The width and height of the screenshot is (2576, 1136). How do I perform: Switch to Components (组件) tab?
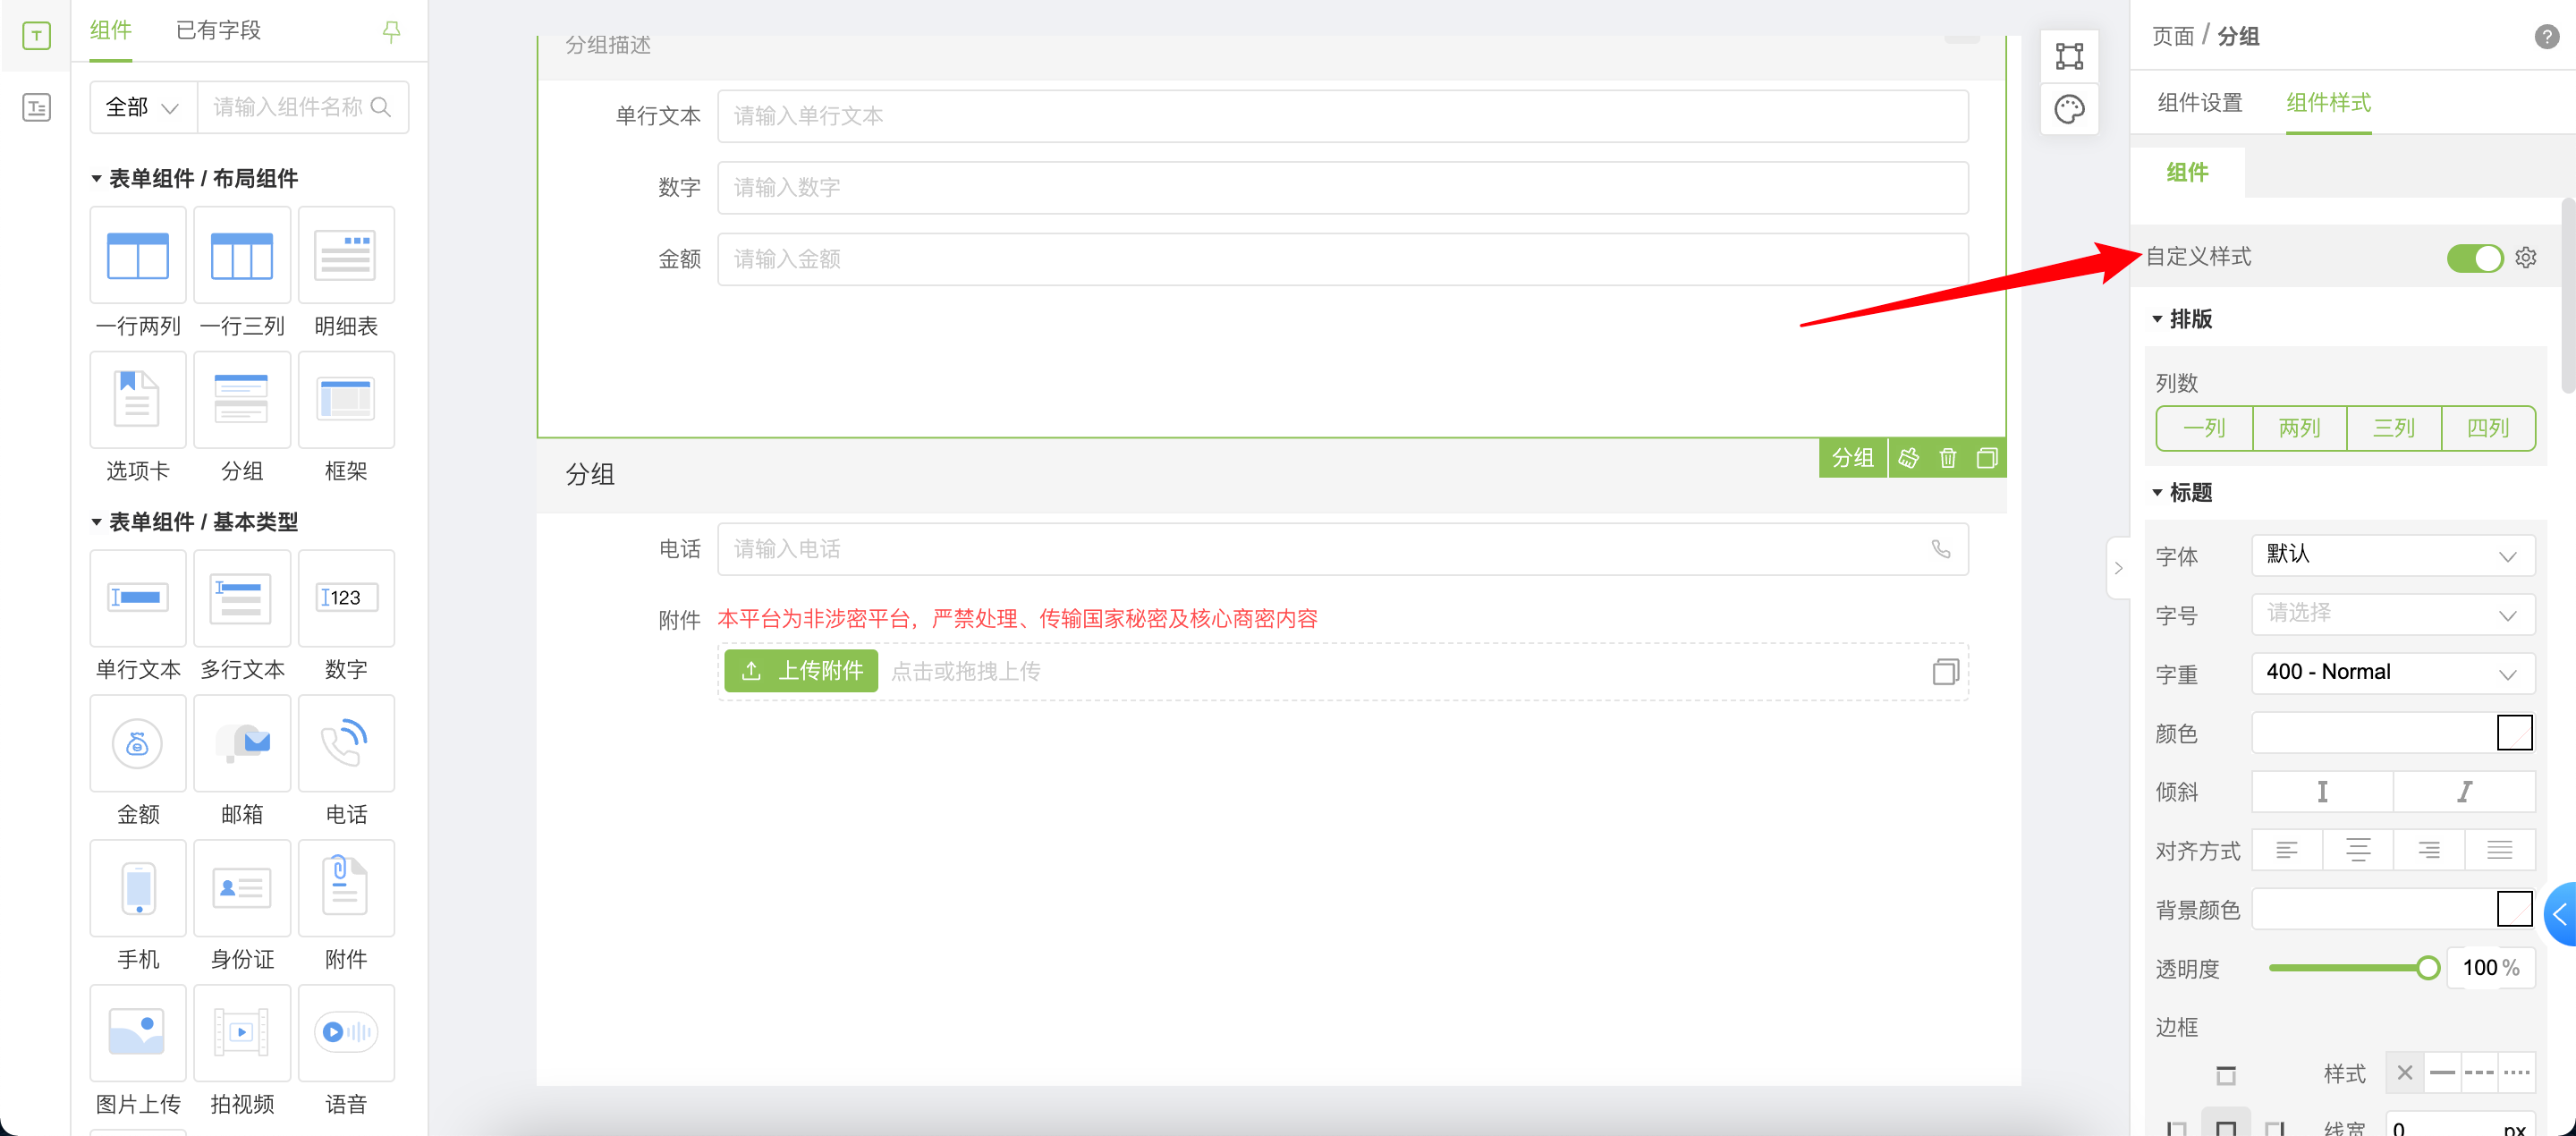coord(110,31)
